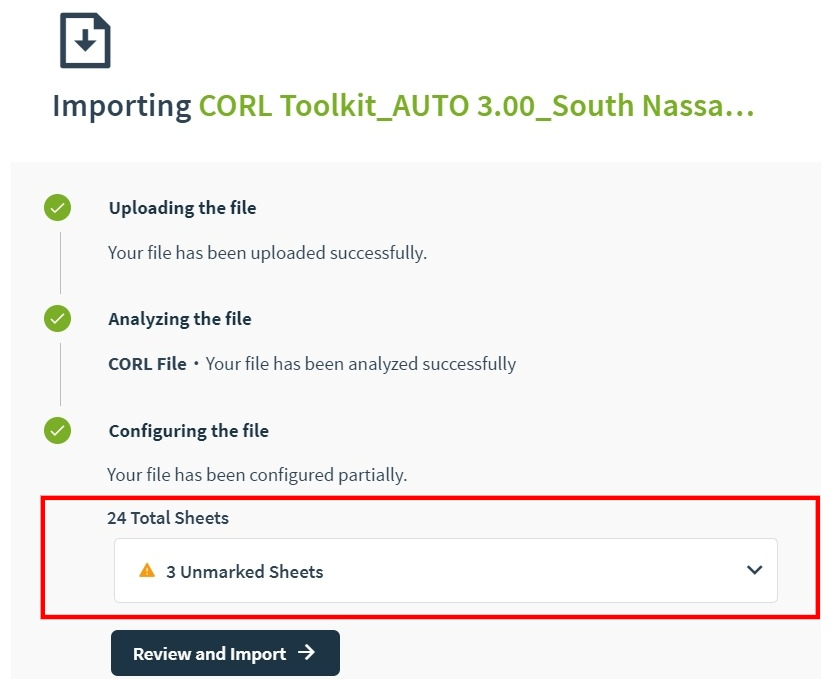
Task: Click the 3 Unmarked Sheets text label
Action: (244, 571)
